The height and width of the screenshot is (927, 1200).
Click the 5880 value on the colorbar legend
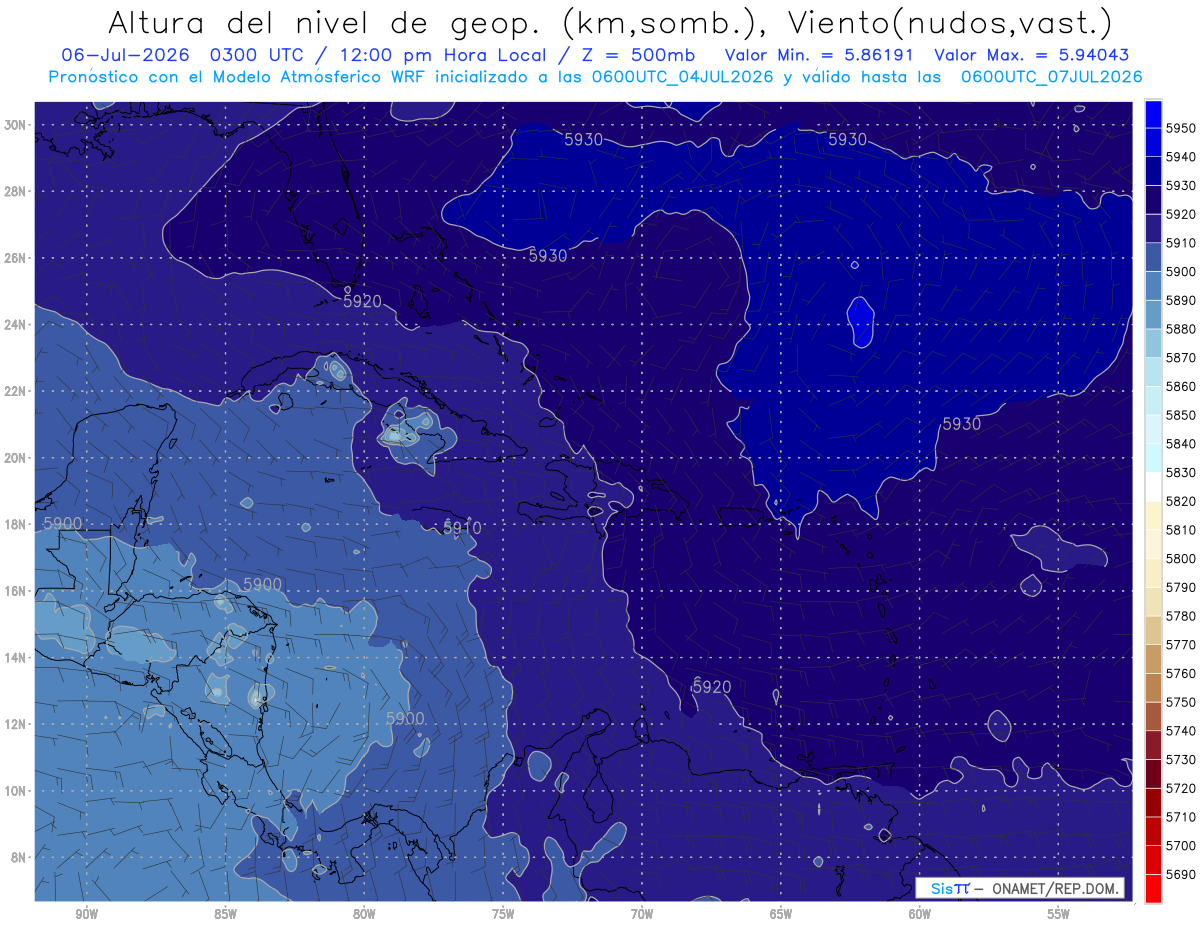tap(1181, 329)
